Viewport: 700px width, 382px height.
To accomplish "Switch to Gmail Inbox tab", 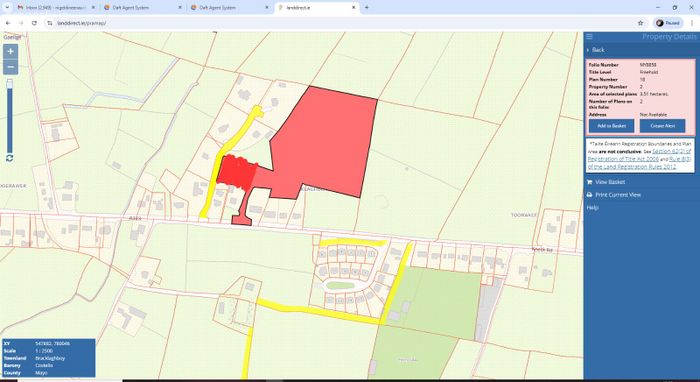I will (x=56, y=8).
